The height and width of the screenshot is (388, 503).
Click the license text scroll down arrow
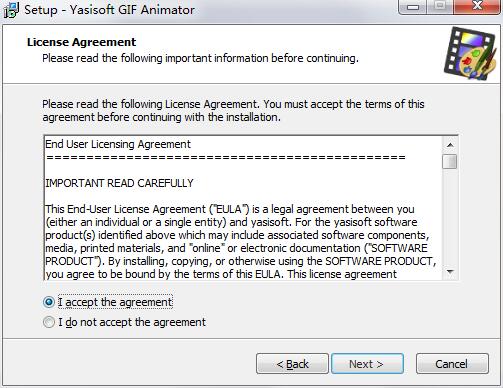coord(450,272)
